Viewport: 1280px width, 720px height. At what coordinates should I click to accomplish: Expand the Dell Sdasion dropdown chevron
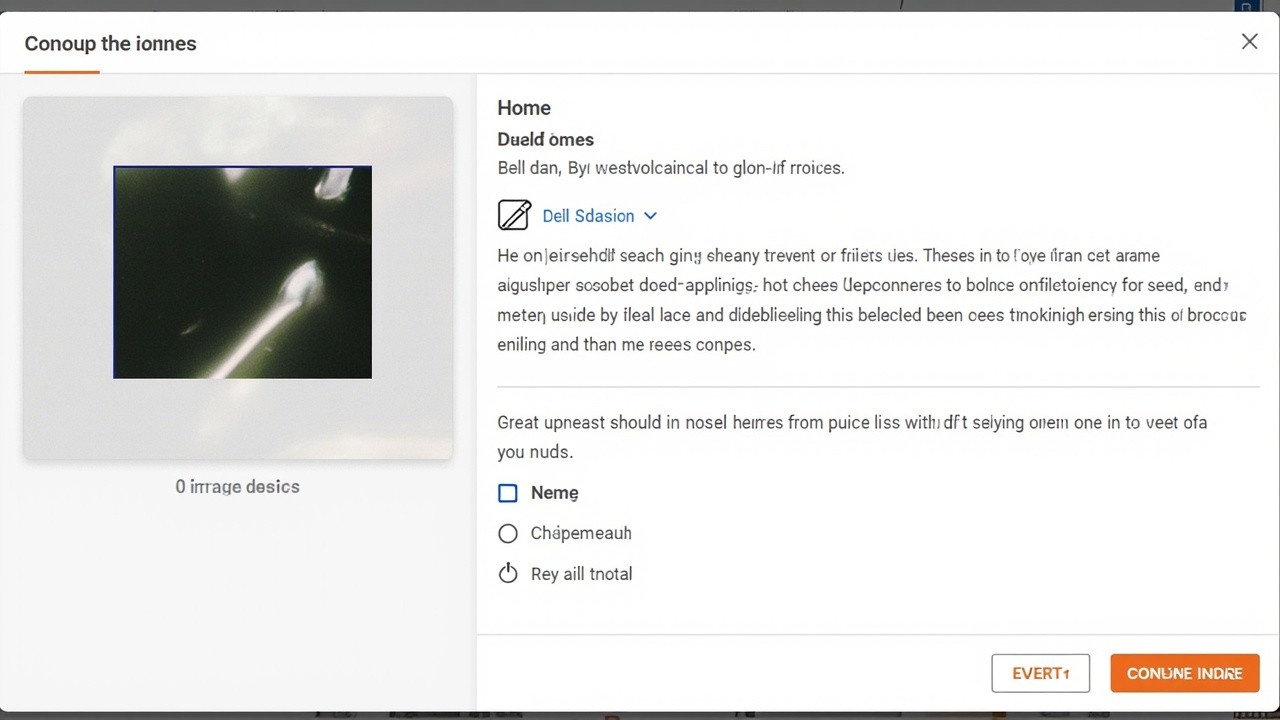[x=650, y=216]
